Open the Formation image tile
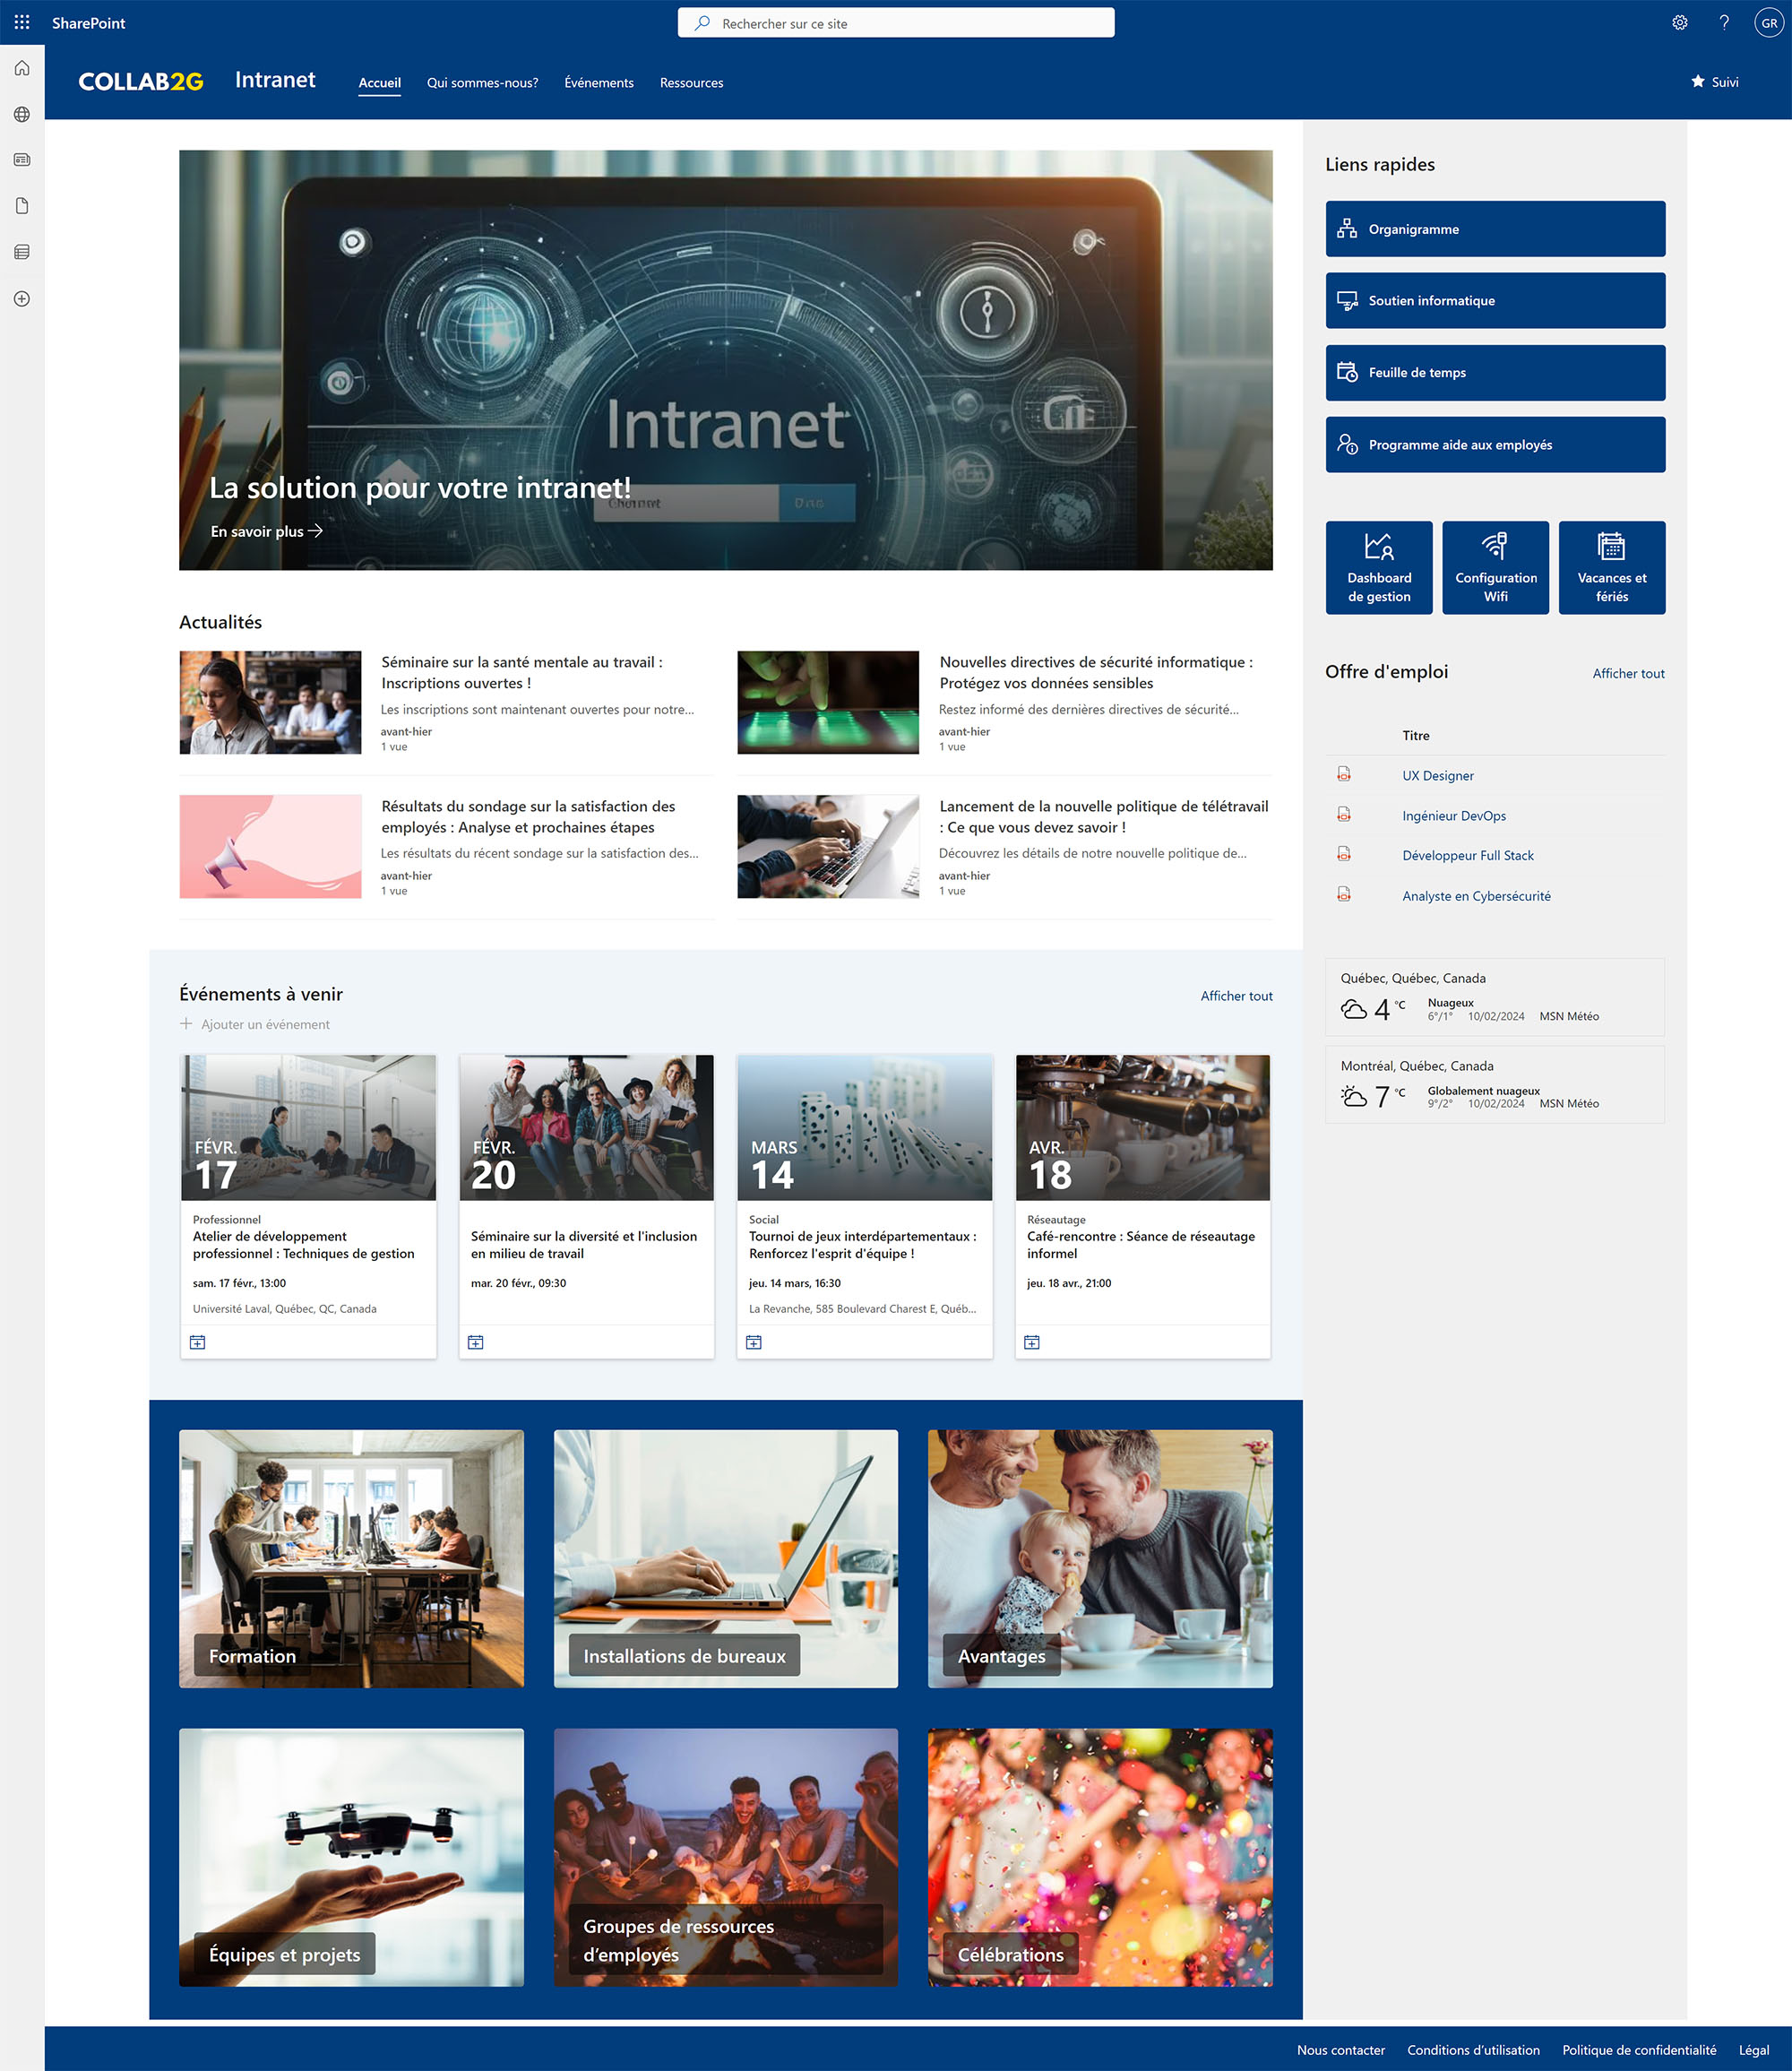Viewport: 1792px width, 2071px height. tap(351, 1559)
